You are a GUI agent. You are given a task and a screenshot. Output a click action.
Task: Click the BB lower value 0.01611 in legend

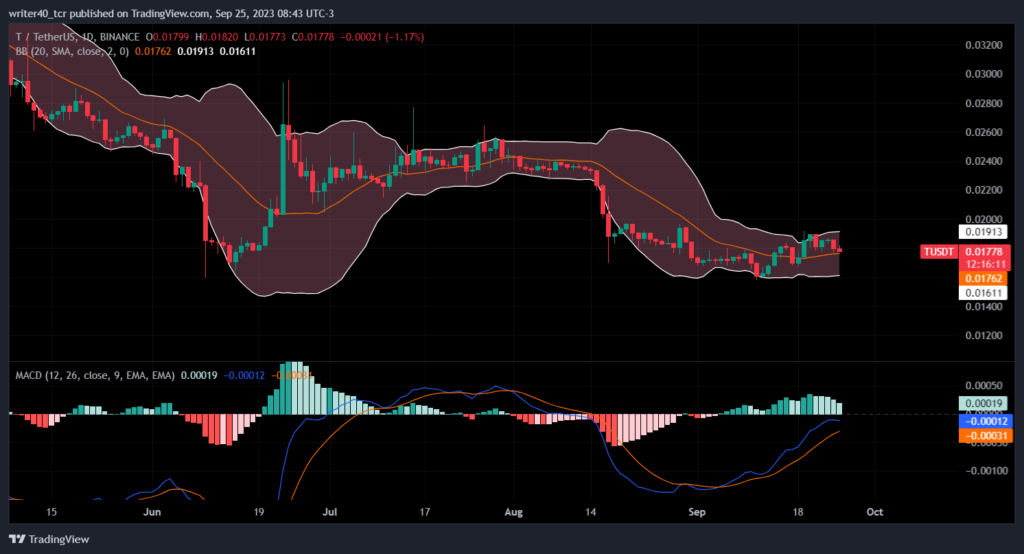click(238, 51)
